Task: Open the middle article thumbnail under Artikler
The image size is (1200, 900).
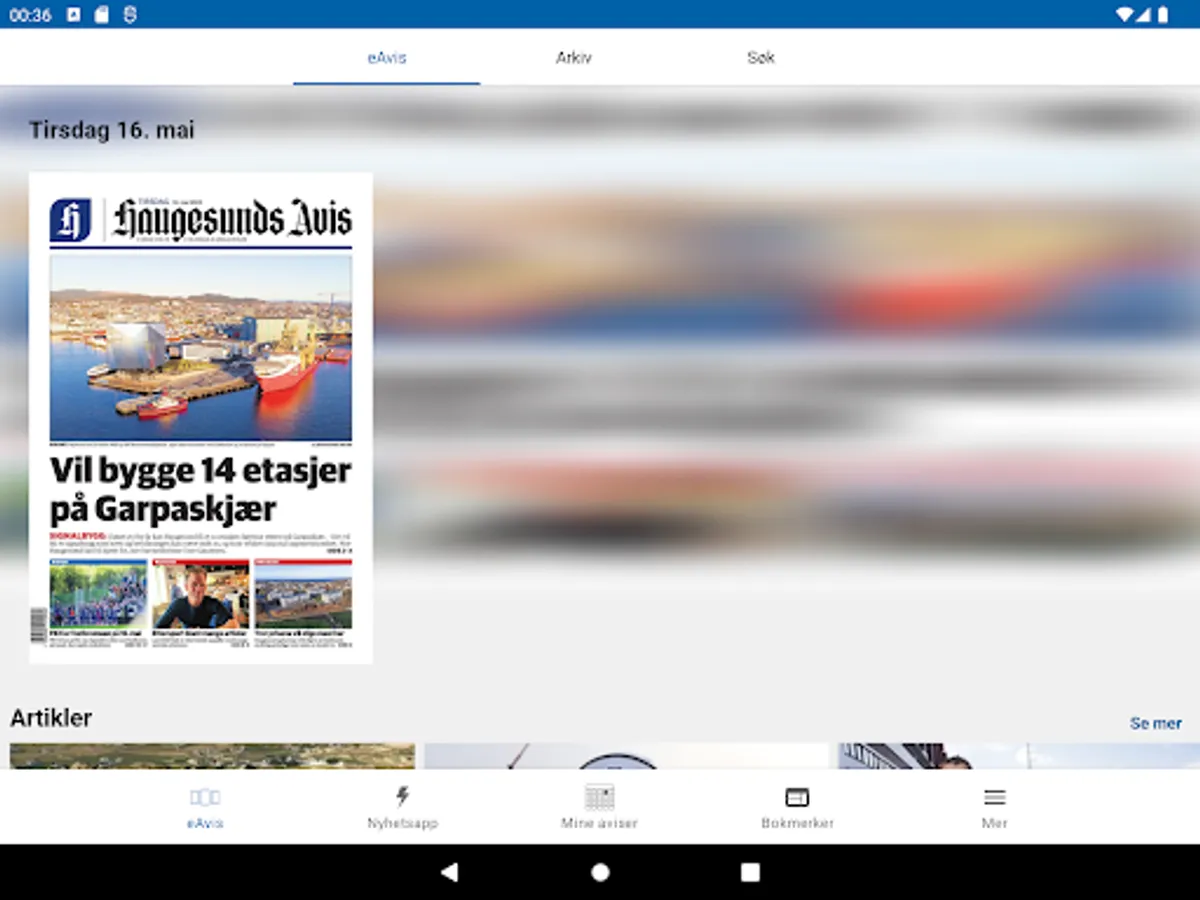Action: [x=626, y=756]
